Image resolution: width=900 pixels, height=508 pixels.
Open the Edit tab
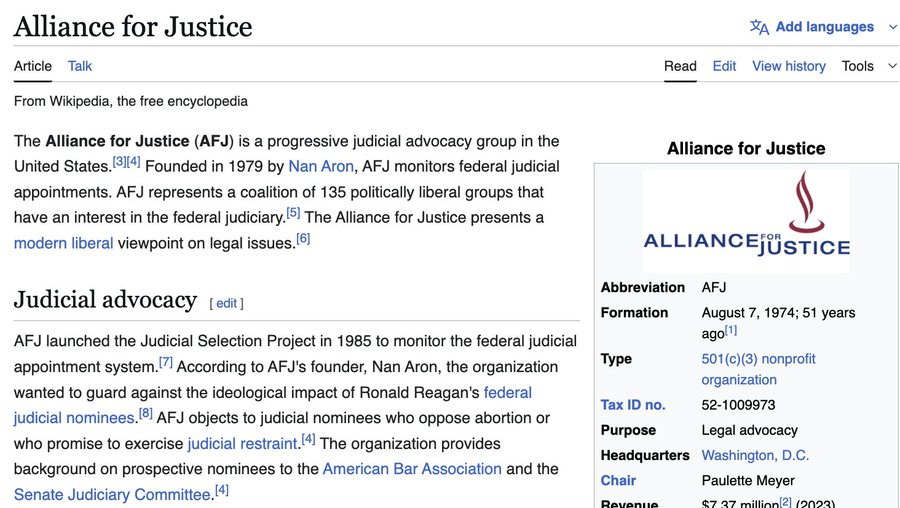tap(724, 66)
